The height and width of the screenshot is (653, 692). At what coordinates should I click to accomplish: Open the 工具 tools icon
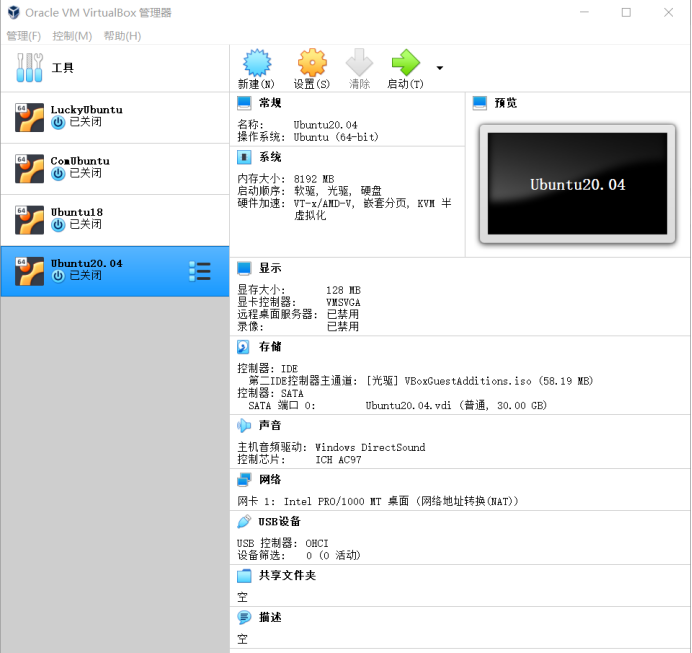click(x=30, y=68)
